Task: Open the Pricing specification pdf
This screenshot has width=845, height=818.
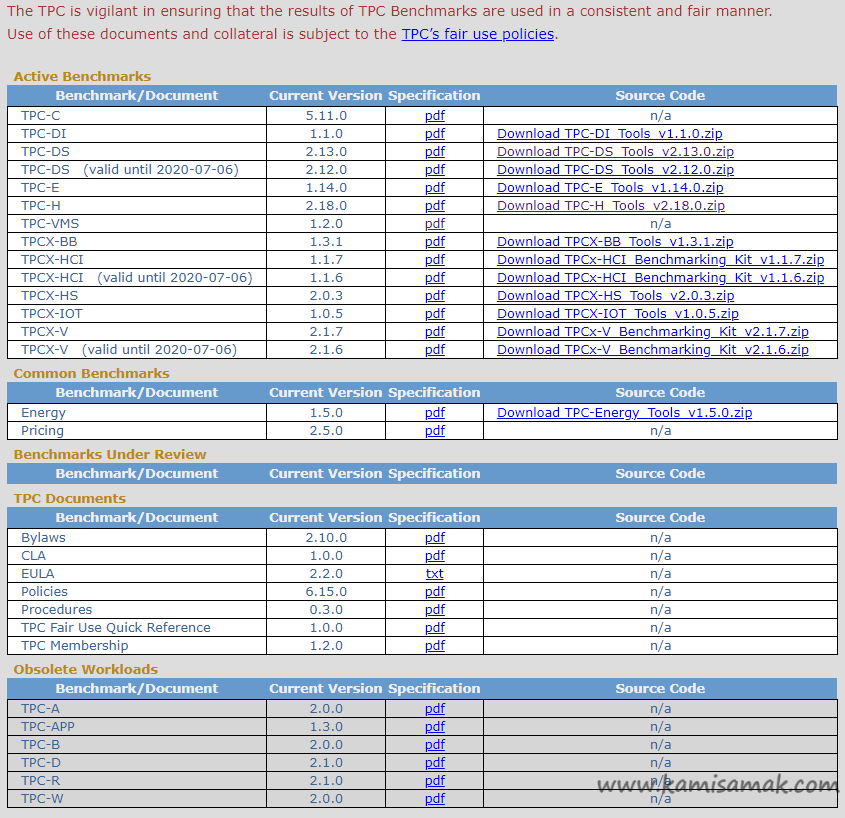Action: pyautogui.click(x=434, y=431)
